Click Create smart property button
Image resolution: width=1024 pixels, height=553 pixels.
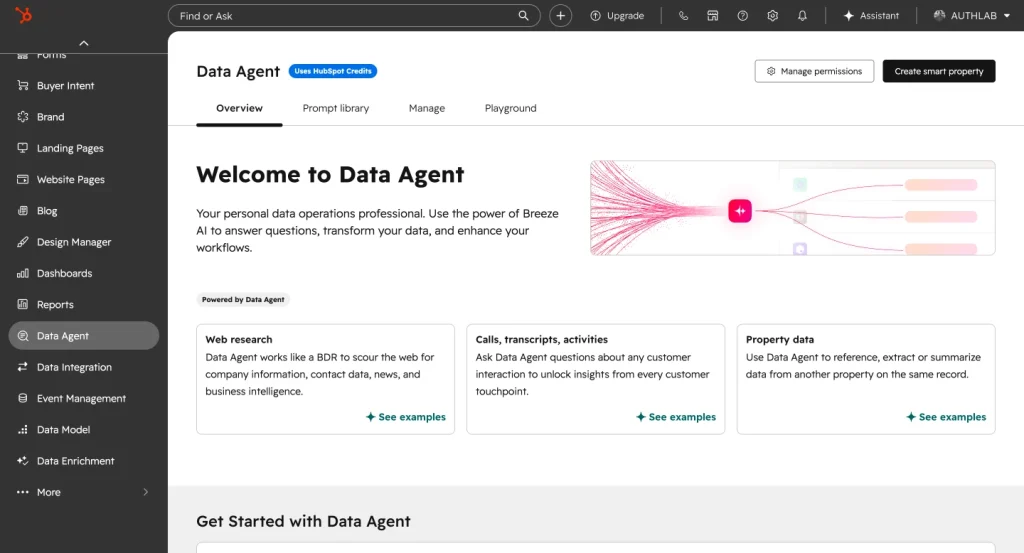pyautogui.click(x=938, y=71)
